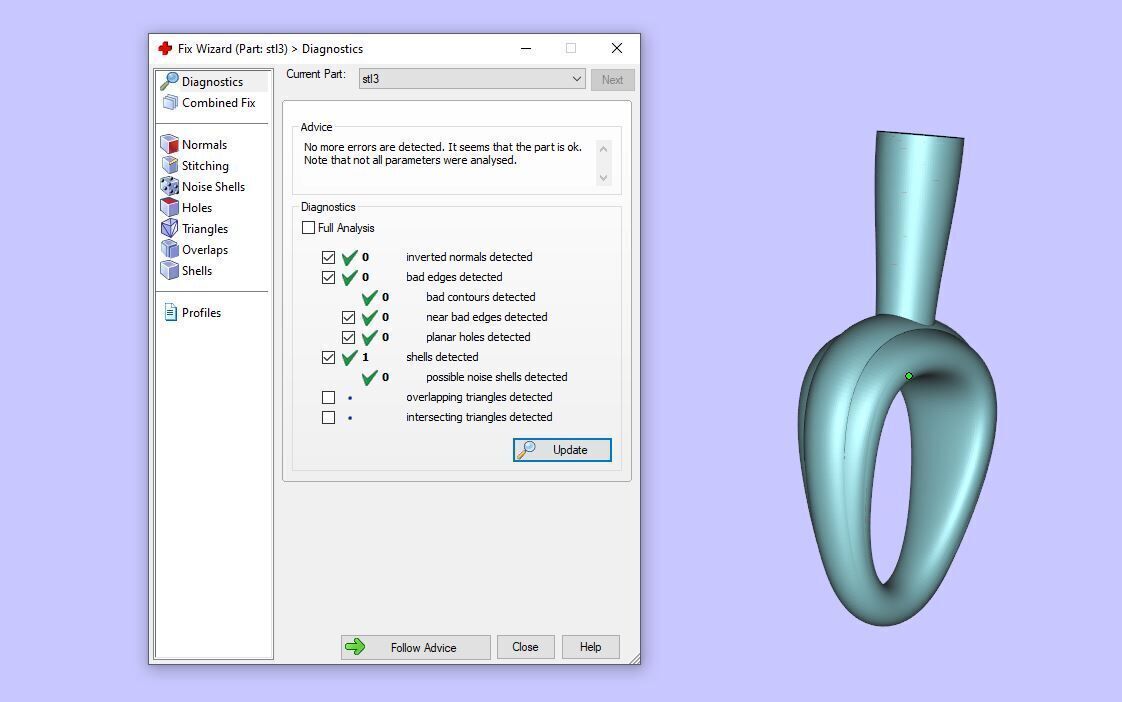Uncheck shells detected checkbox
This screenshot has height=702, width=1122.
click(x=328, y=357)
